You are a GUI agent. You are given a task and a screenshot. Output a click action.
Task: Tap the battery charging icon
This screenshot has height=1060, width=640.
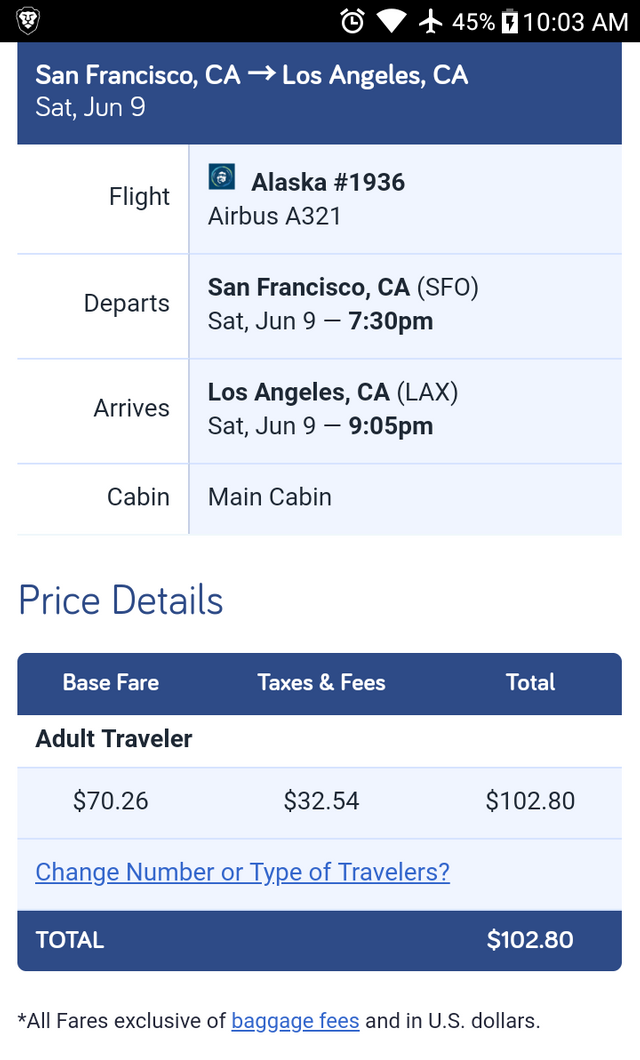[509, 21]
